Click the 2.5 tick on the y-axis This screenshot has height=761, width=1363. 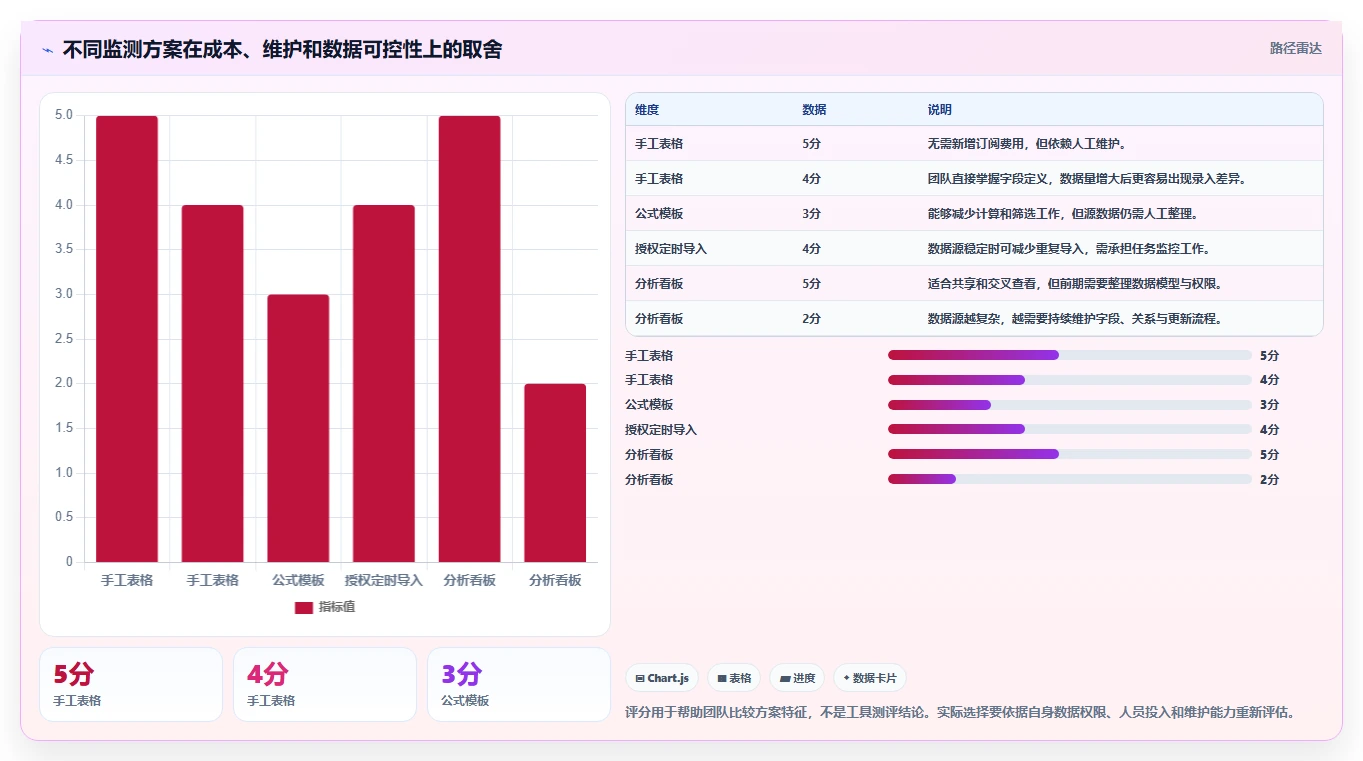tap(63, 339)
